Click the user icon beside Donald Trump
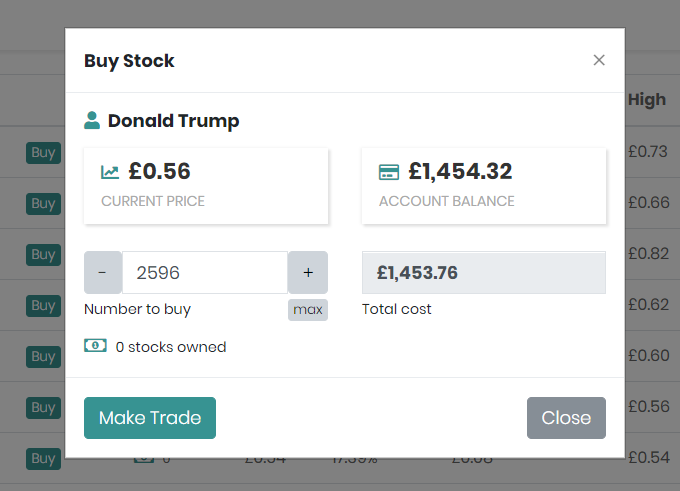Screen dimensions: 680x491 (92, 120)
